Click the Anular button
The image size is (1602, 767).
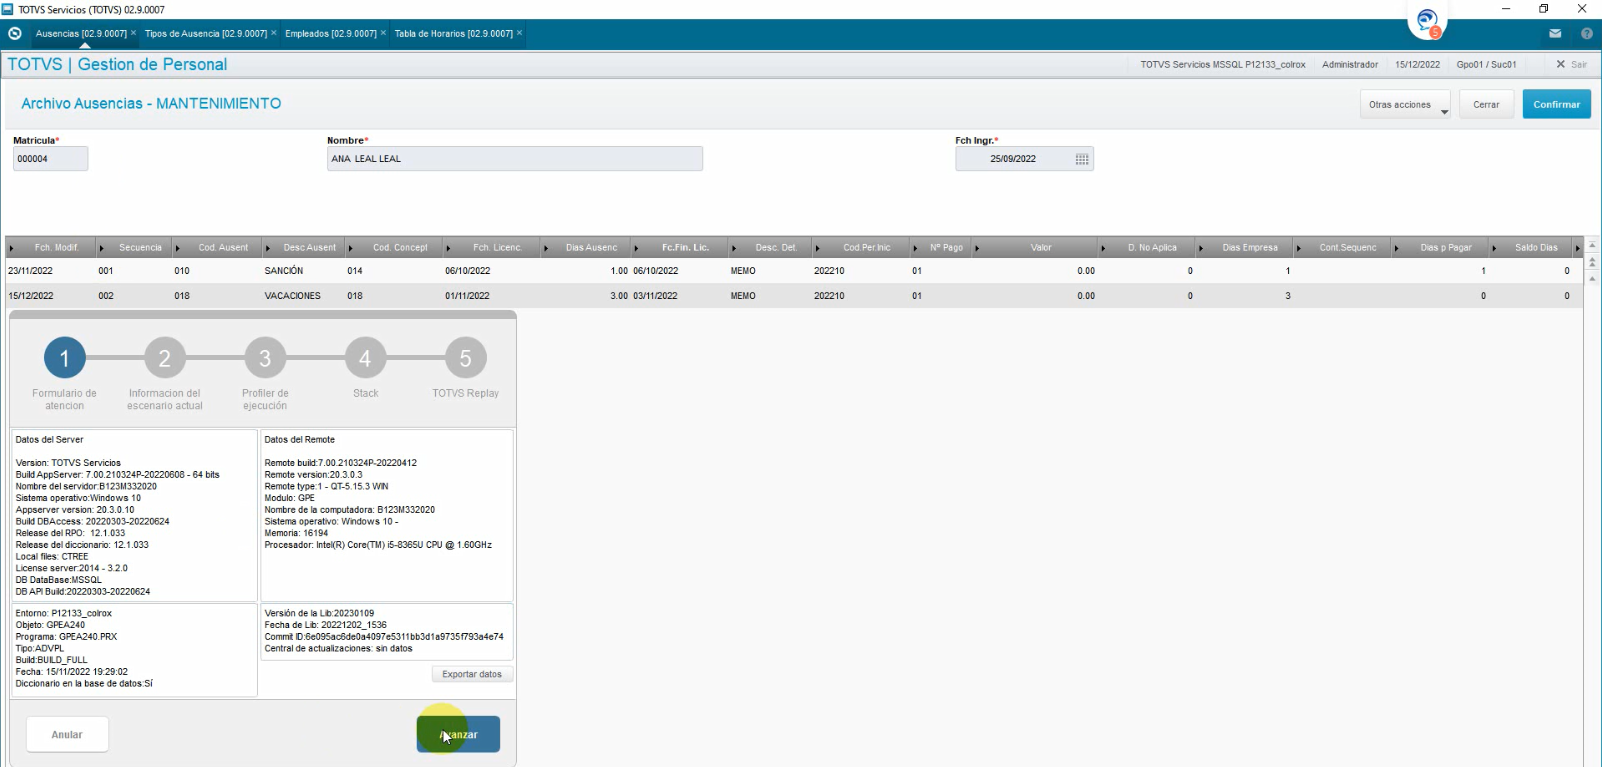click(x=67, y=735)
